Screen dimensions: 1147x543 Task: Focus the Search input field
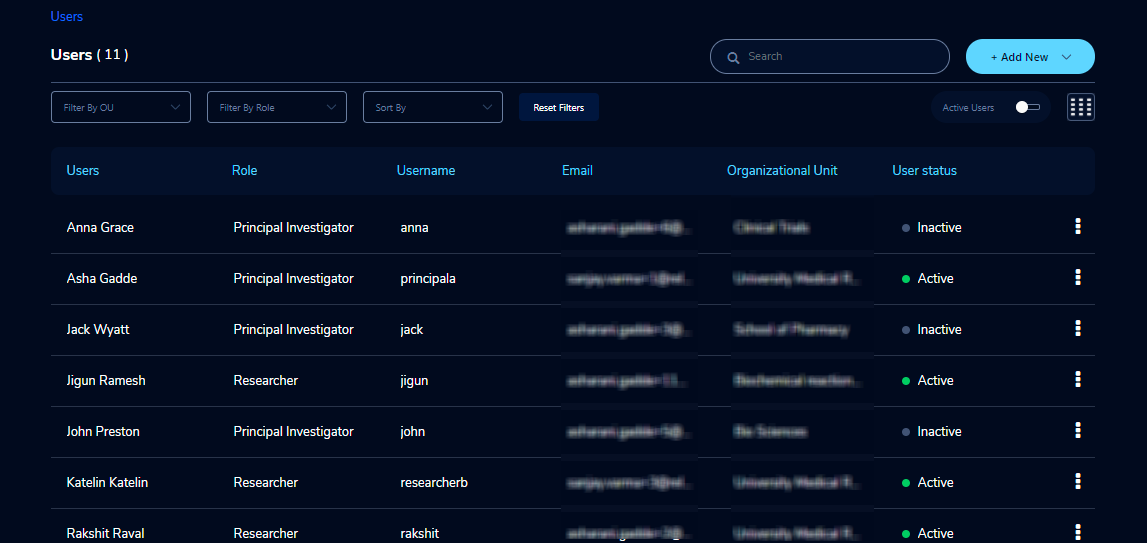pos(830,56)
